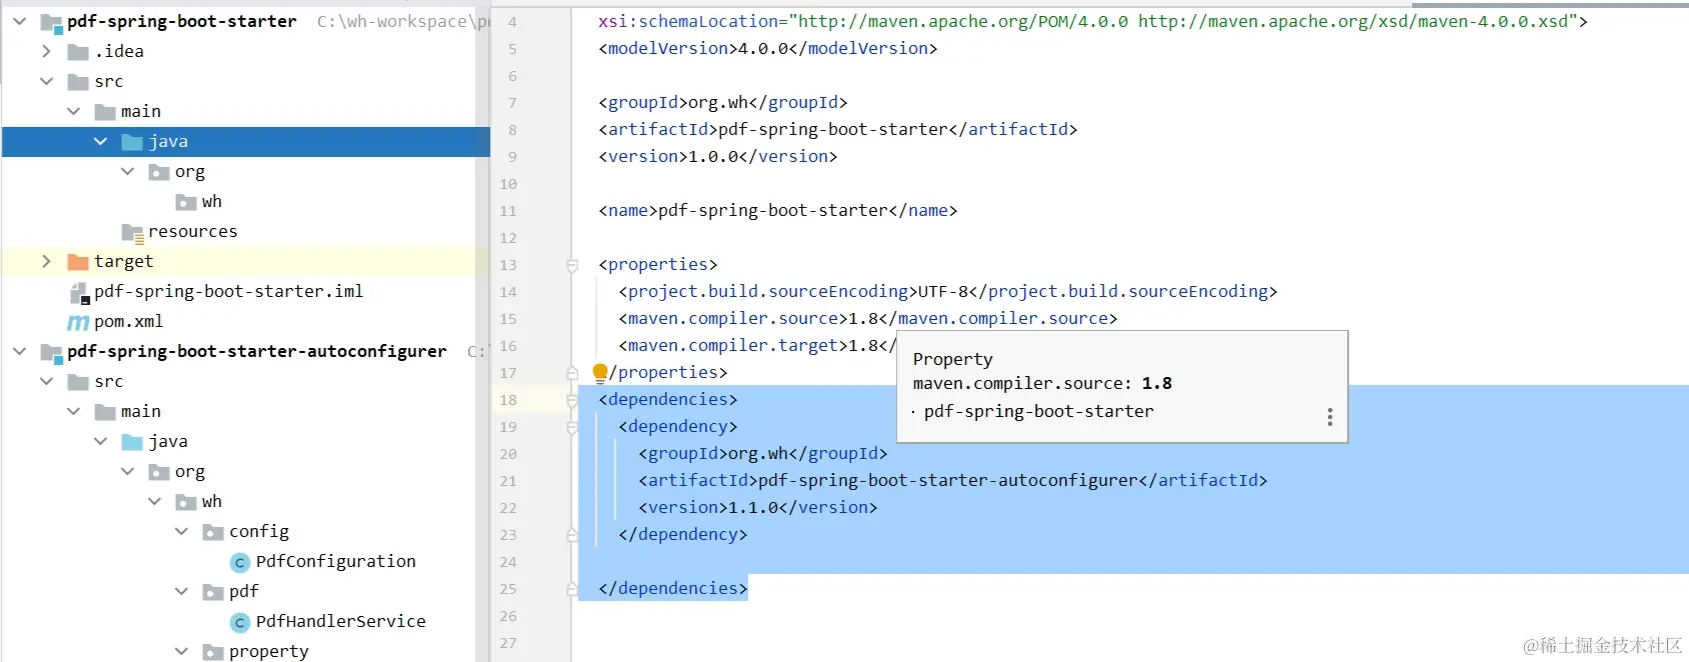Viewport: 1689px width, 662px height.
Task: Open the popup's more options dots
Action: (1330, 416)
